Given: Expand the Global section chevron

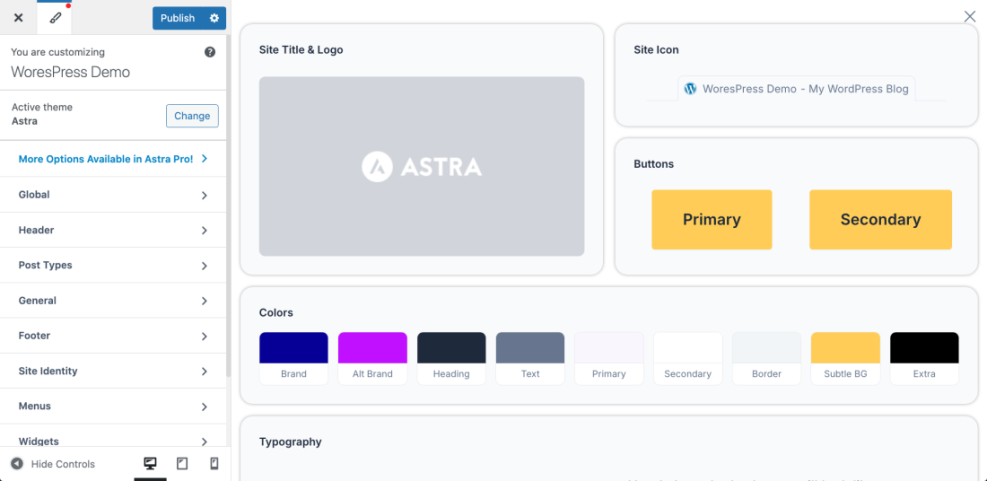Looking at the screenshot, I should (204, 195).
